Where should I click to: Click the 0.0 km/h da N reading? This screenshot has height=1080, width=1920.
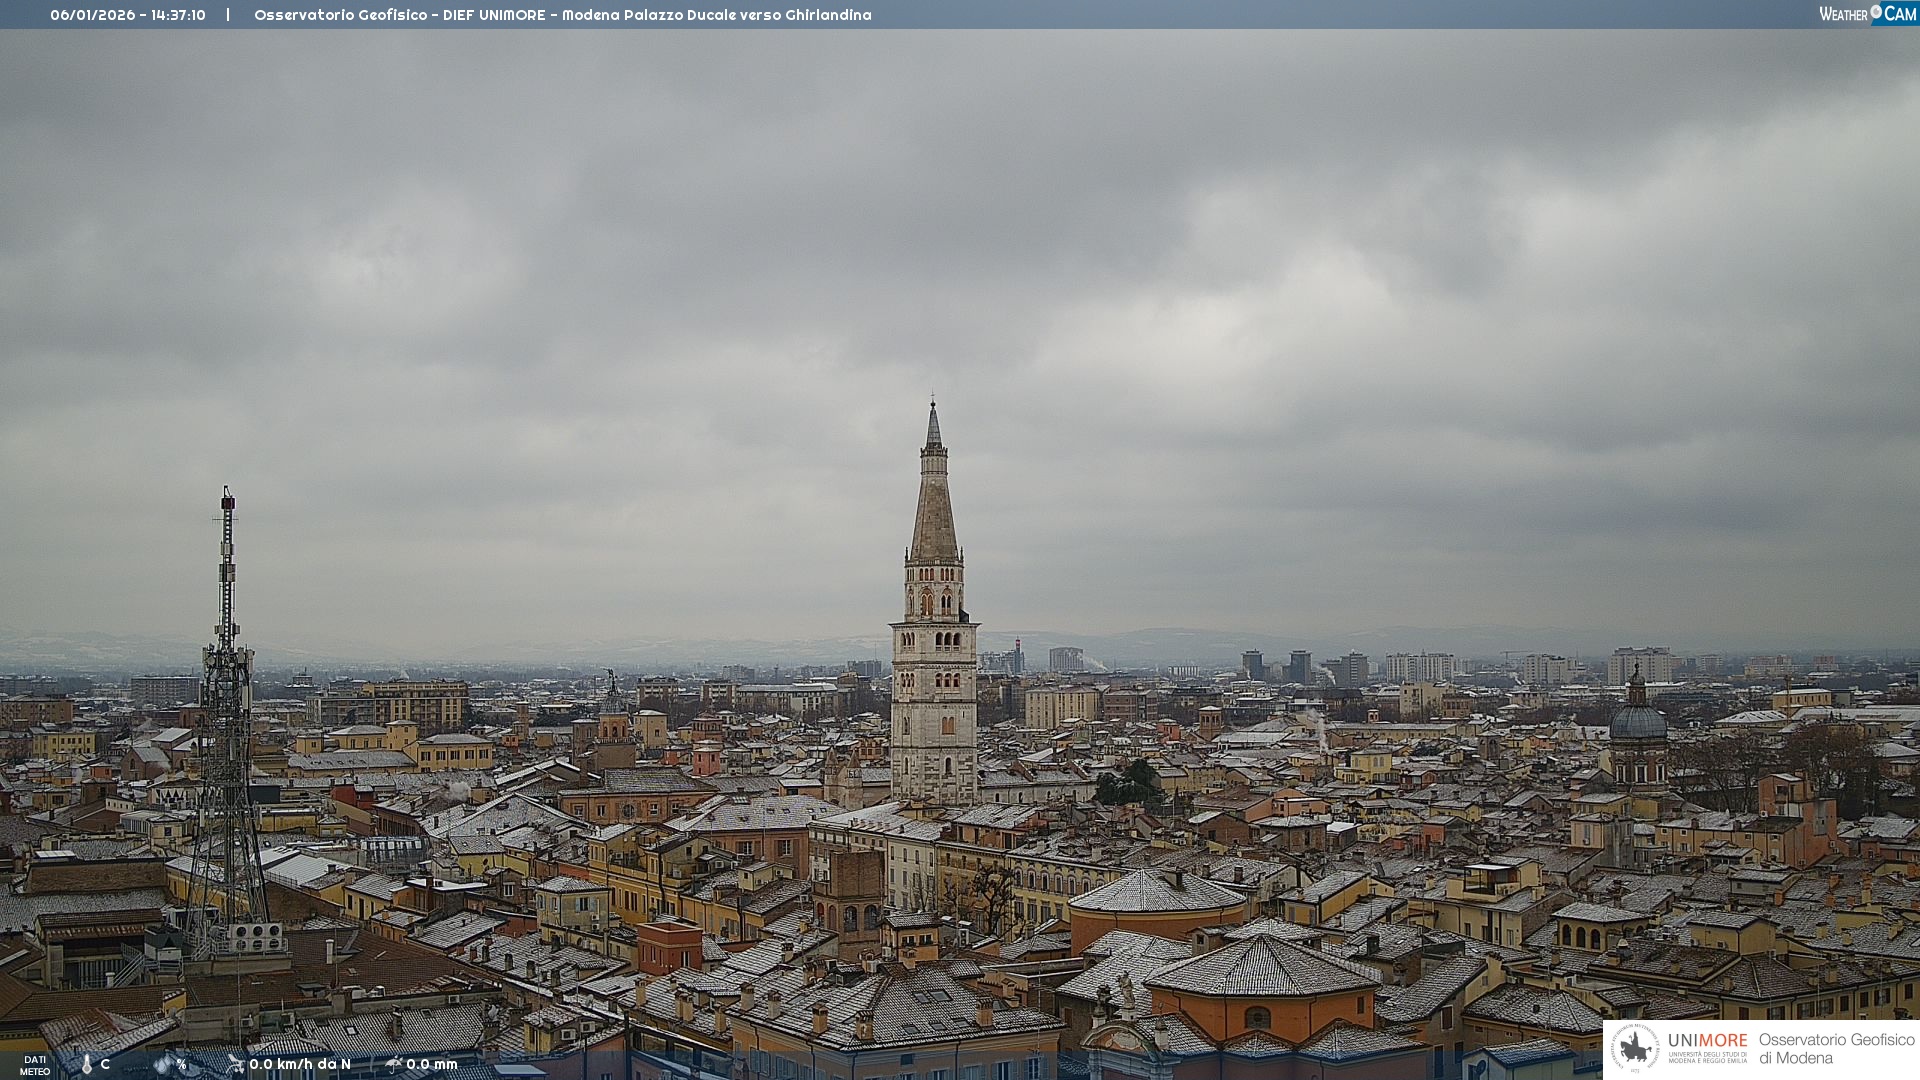coord(300,1064)
